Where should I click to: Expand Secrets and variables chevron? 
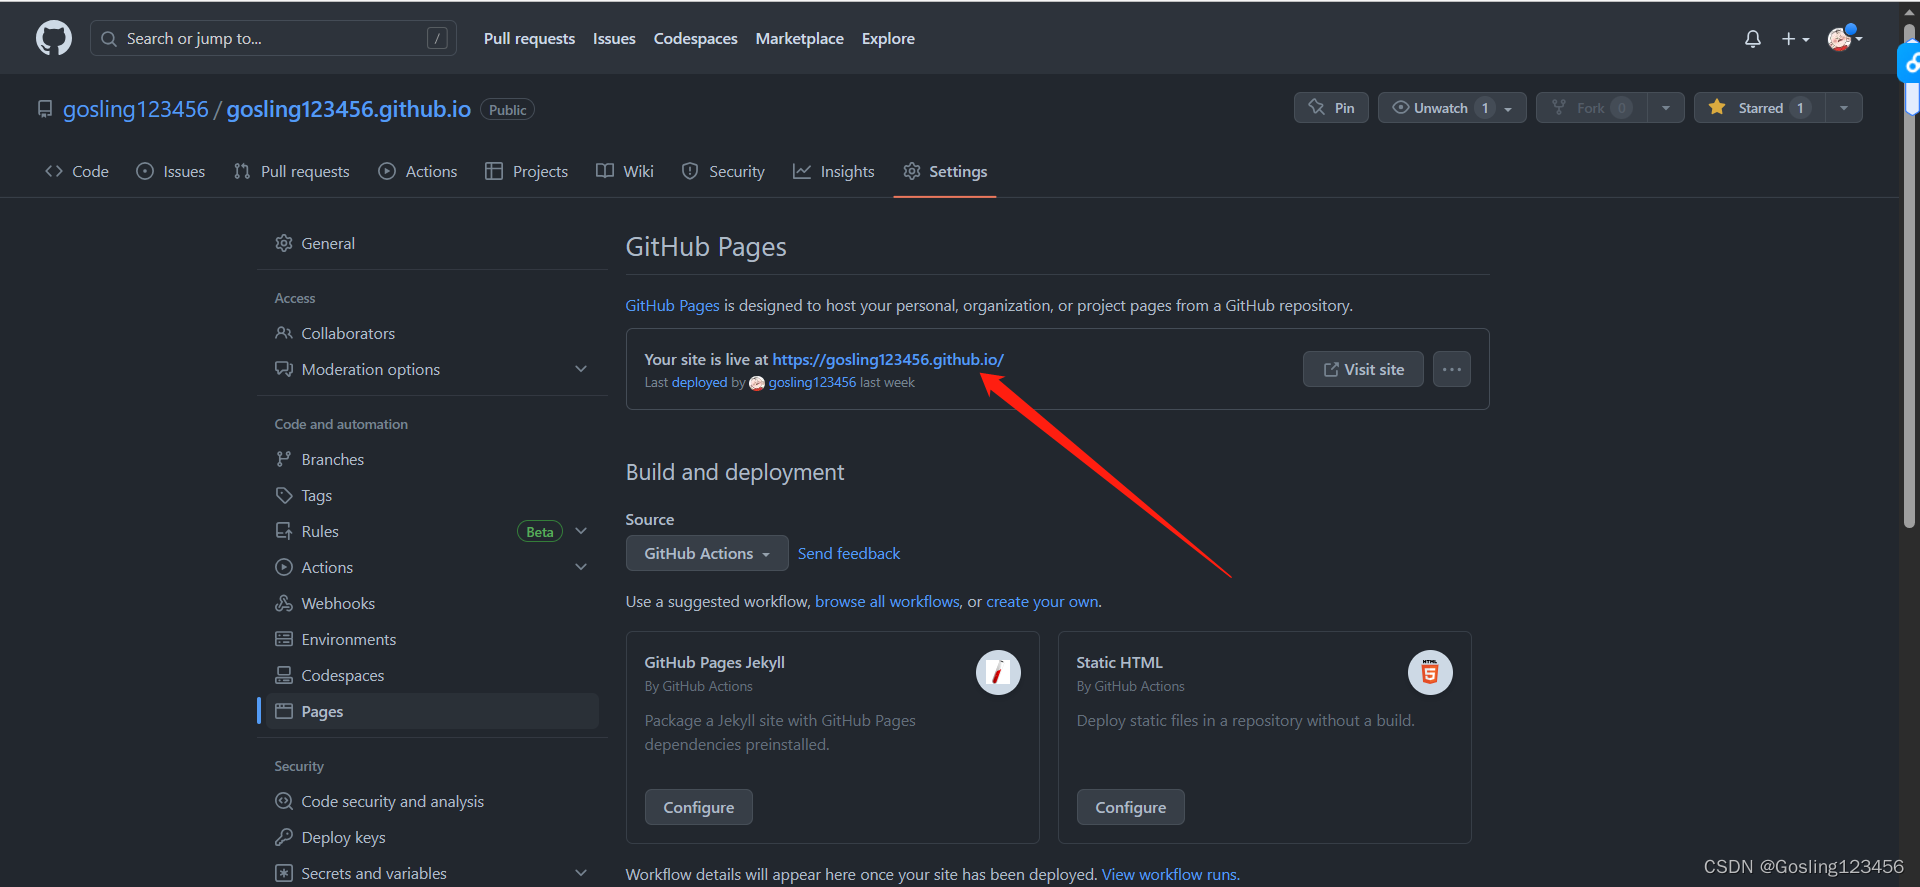pyautogui.click(x=581, y=873)
